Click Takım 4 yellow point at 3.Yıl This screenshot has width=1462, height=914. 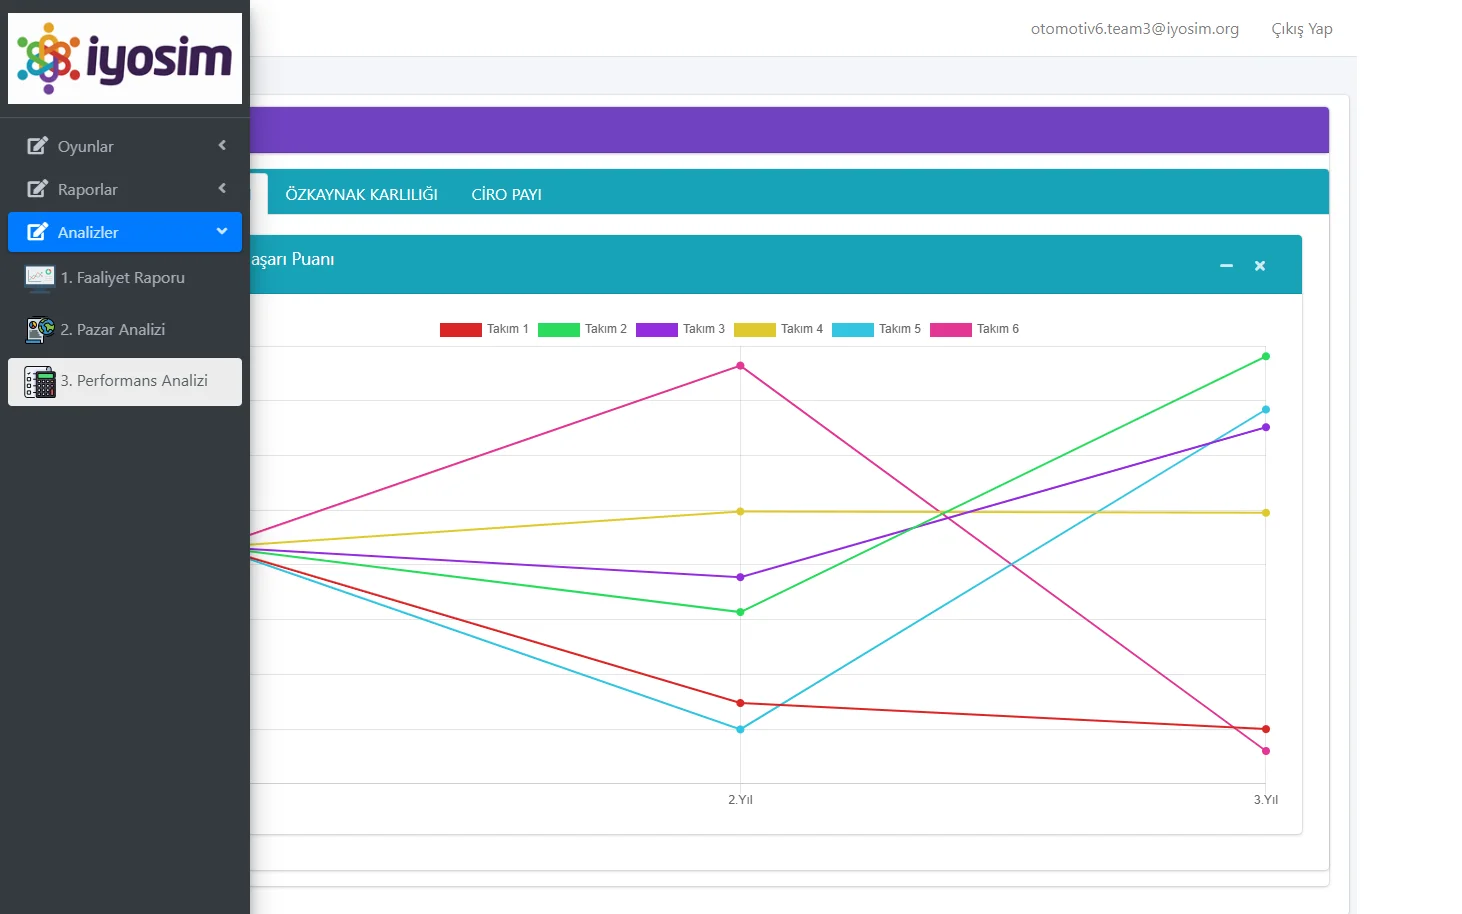pyautogui.click(x=1266, y=513)
